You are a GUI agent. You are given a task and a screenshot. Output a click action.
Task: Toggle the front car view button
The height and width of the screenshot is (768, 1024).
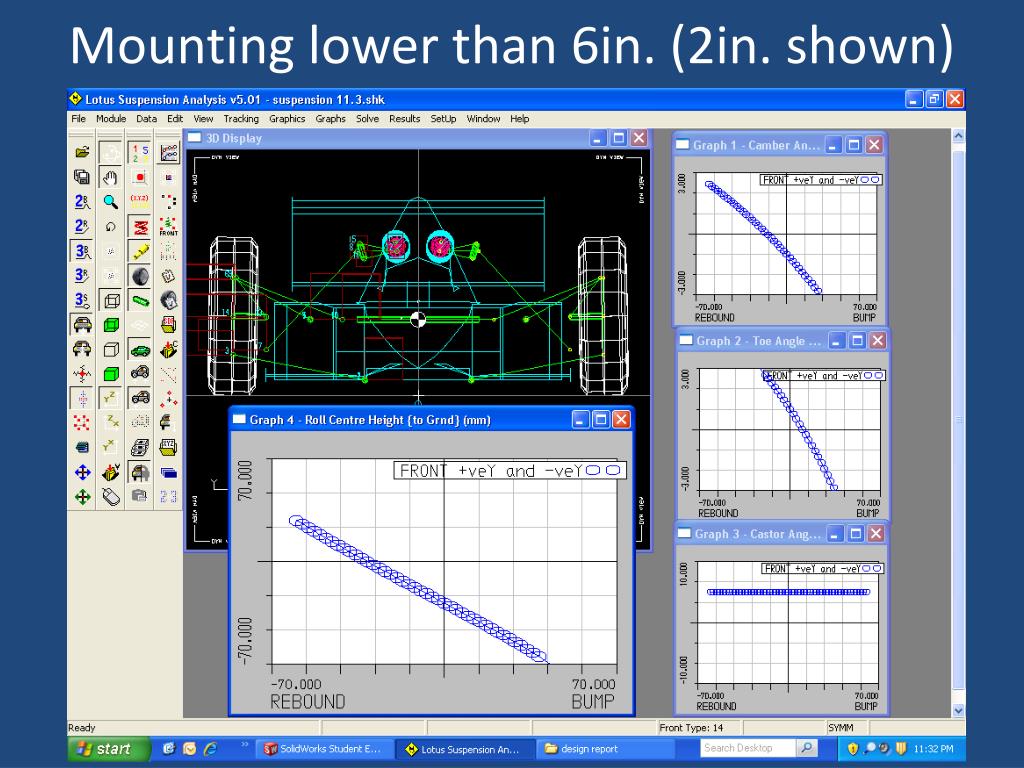tap(82, 325)
